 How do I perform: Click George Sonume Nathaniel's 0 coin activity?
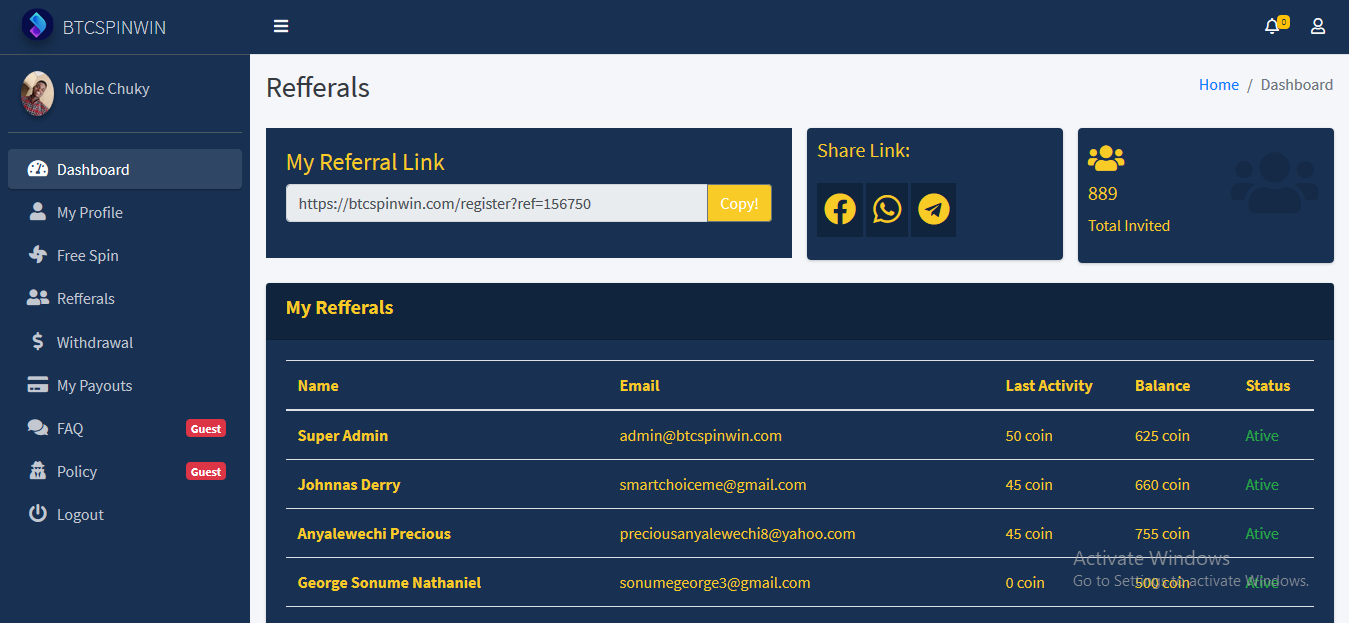click(x=1025, y=583)
